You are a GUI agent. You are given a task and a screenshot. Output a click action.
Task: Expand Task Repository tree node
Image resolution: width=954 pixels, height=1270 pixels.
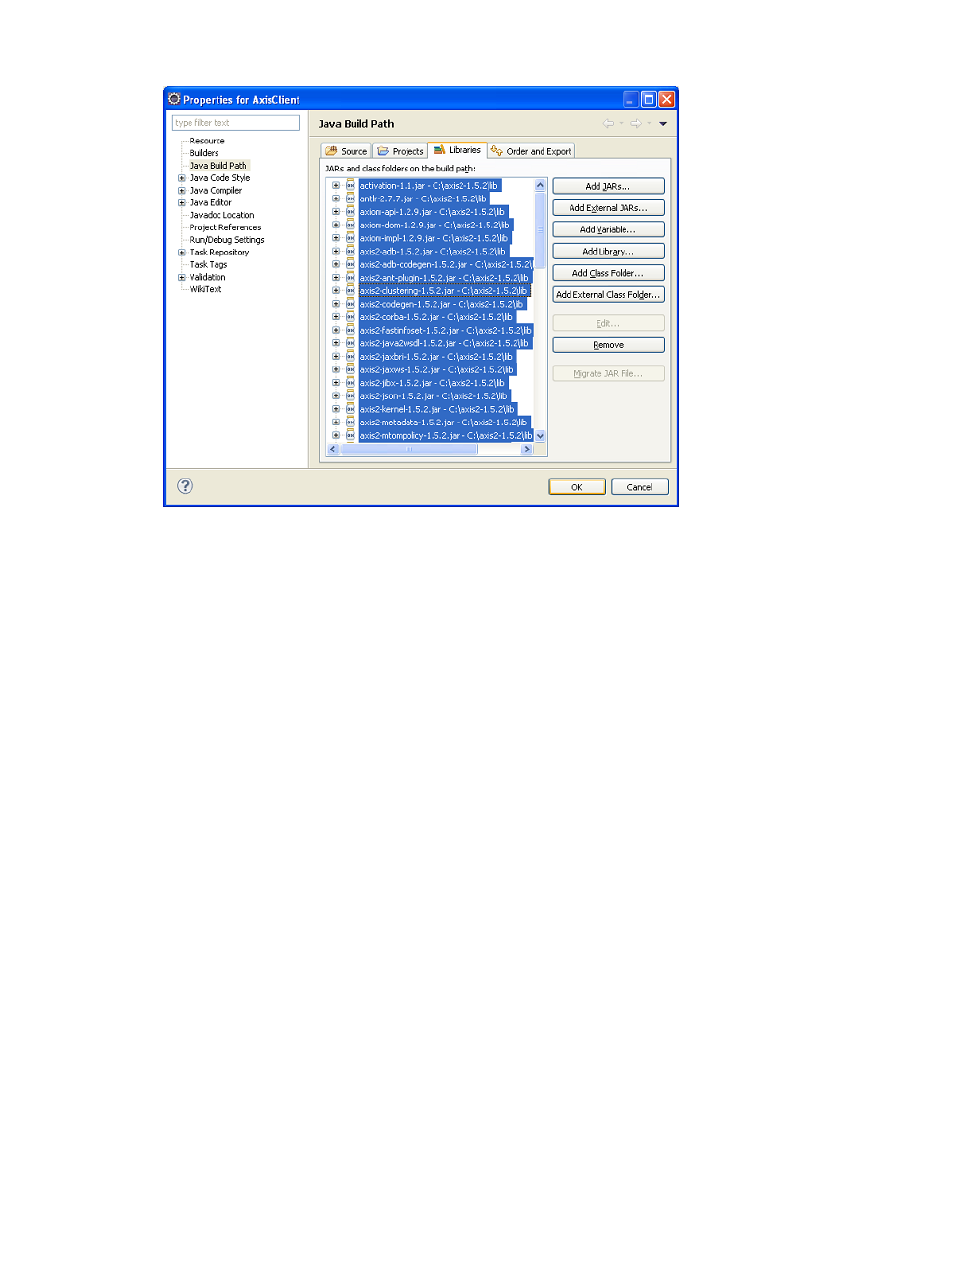pos(182,252)
